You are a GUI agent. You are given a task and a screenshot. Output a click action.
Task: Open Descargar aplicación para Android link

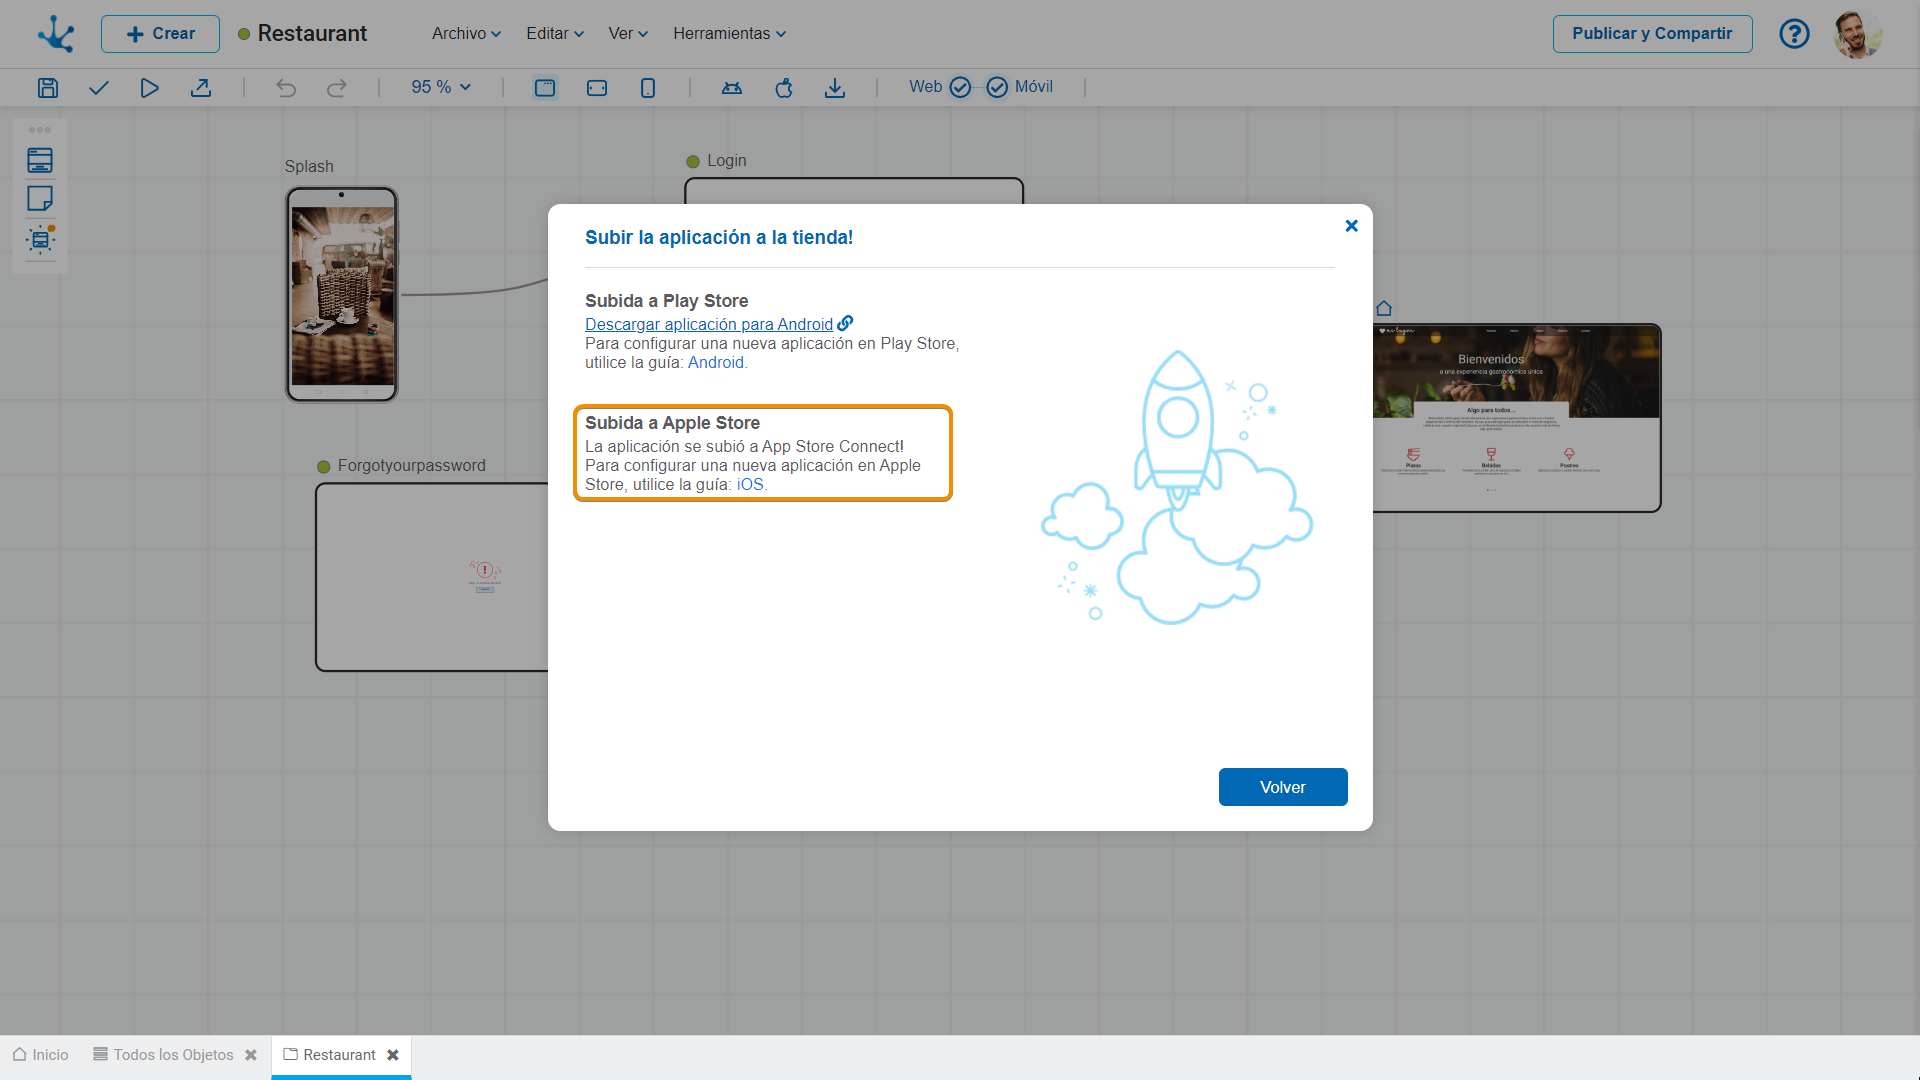(x=708, y=324)
